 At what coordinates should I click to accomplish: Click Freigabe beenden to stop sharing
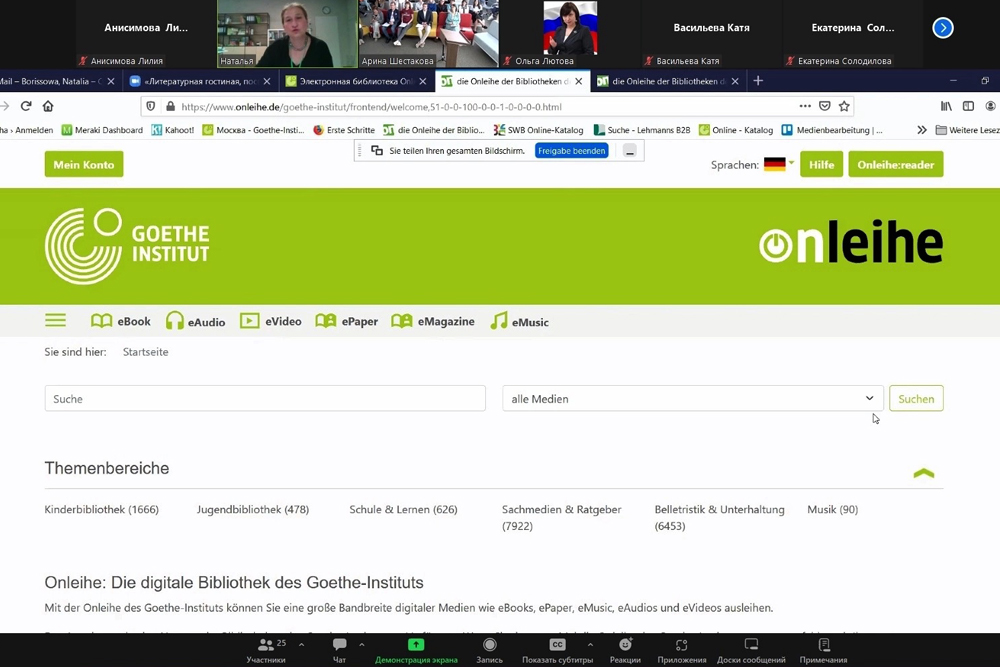[x=571, y=151]
